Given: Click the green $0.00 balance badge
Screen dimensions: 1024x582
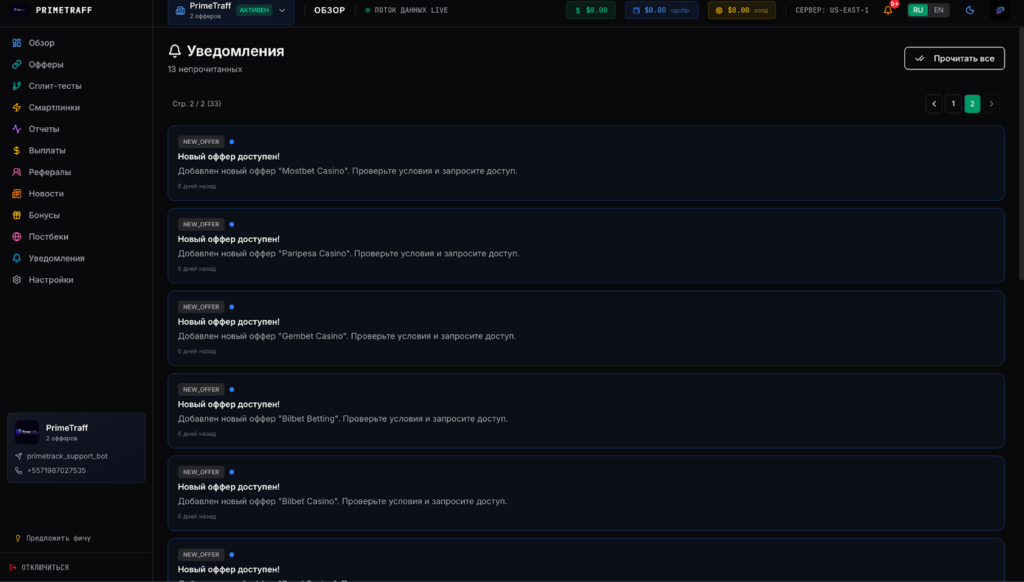Looking at the screenshot, I should tap(590, 10).
